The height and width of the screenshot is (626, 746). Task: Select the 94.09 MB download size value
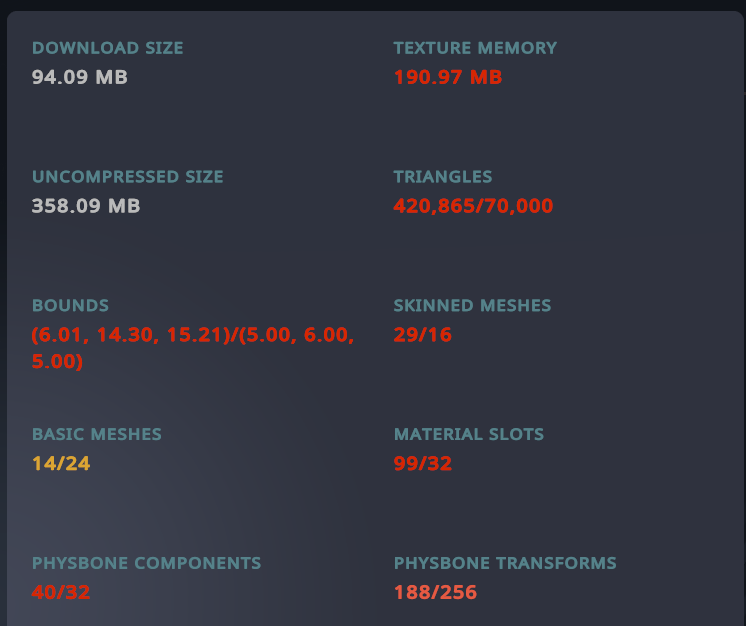[79, 77]
